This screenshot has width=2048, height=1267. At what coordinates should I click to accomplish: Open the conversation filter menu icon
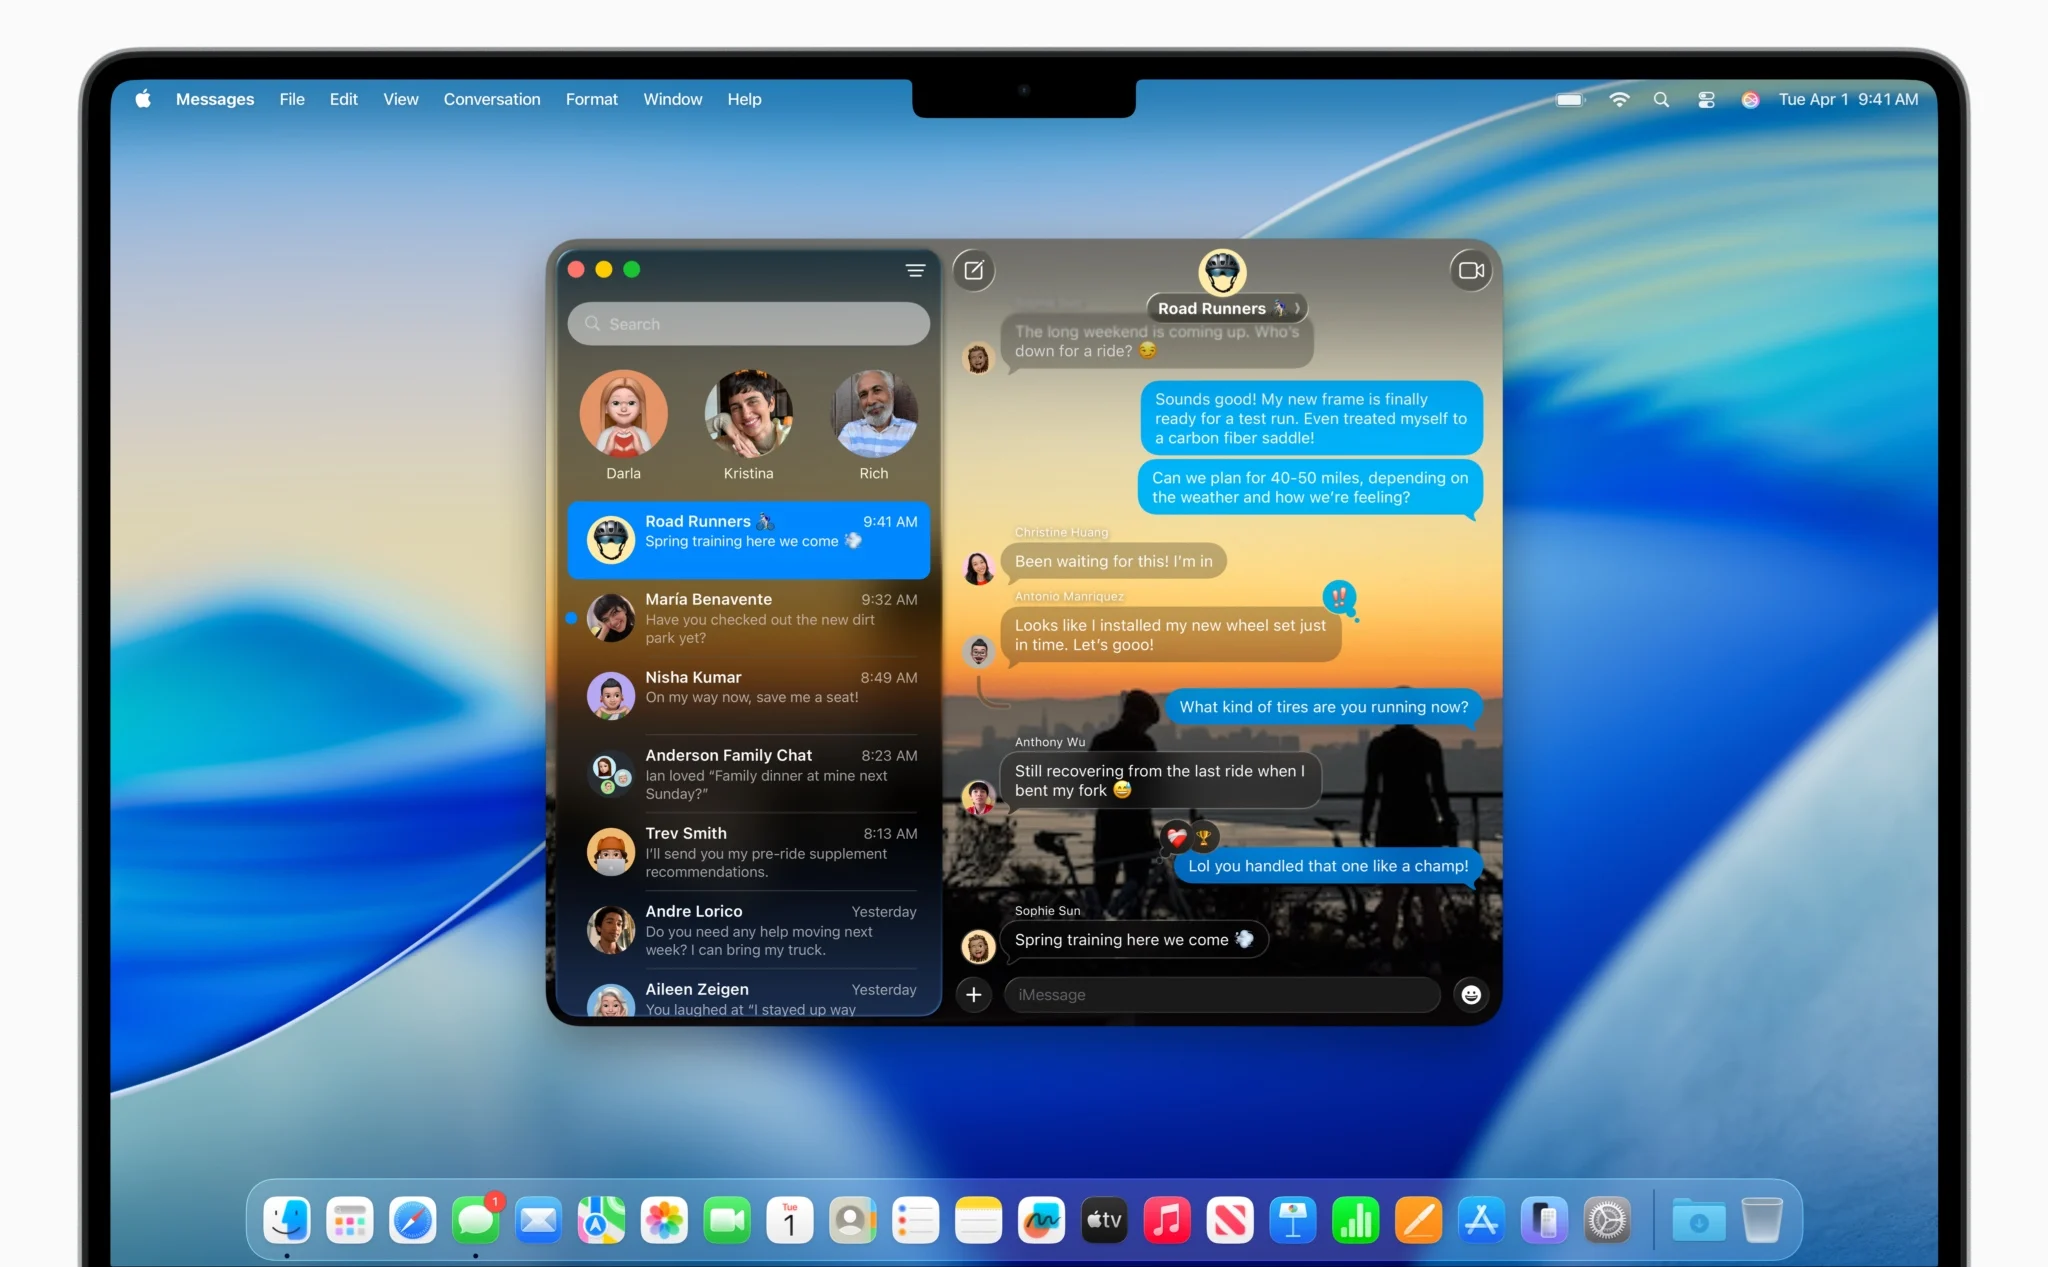(915, 270)
